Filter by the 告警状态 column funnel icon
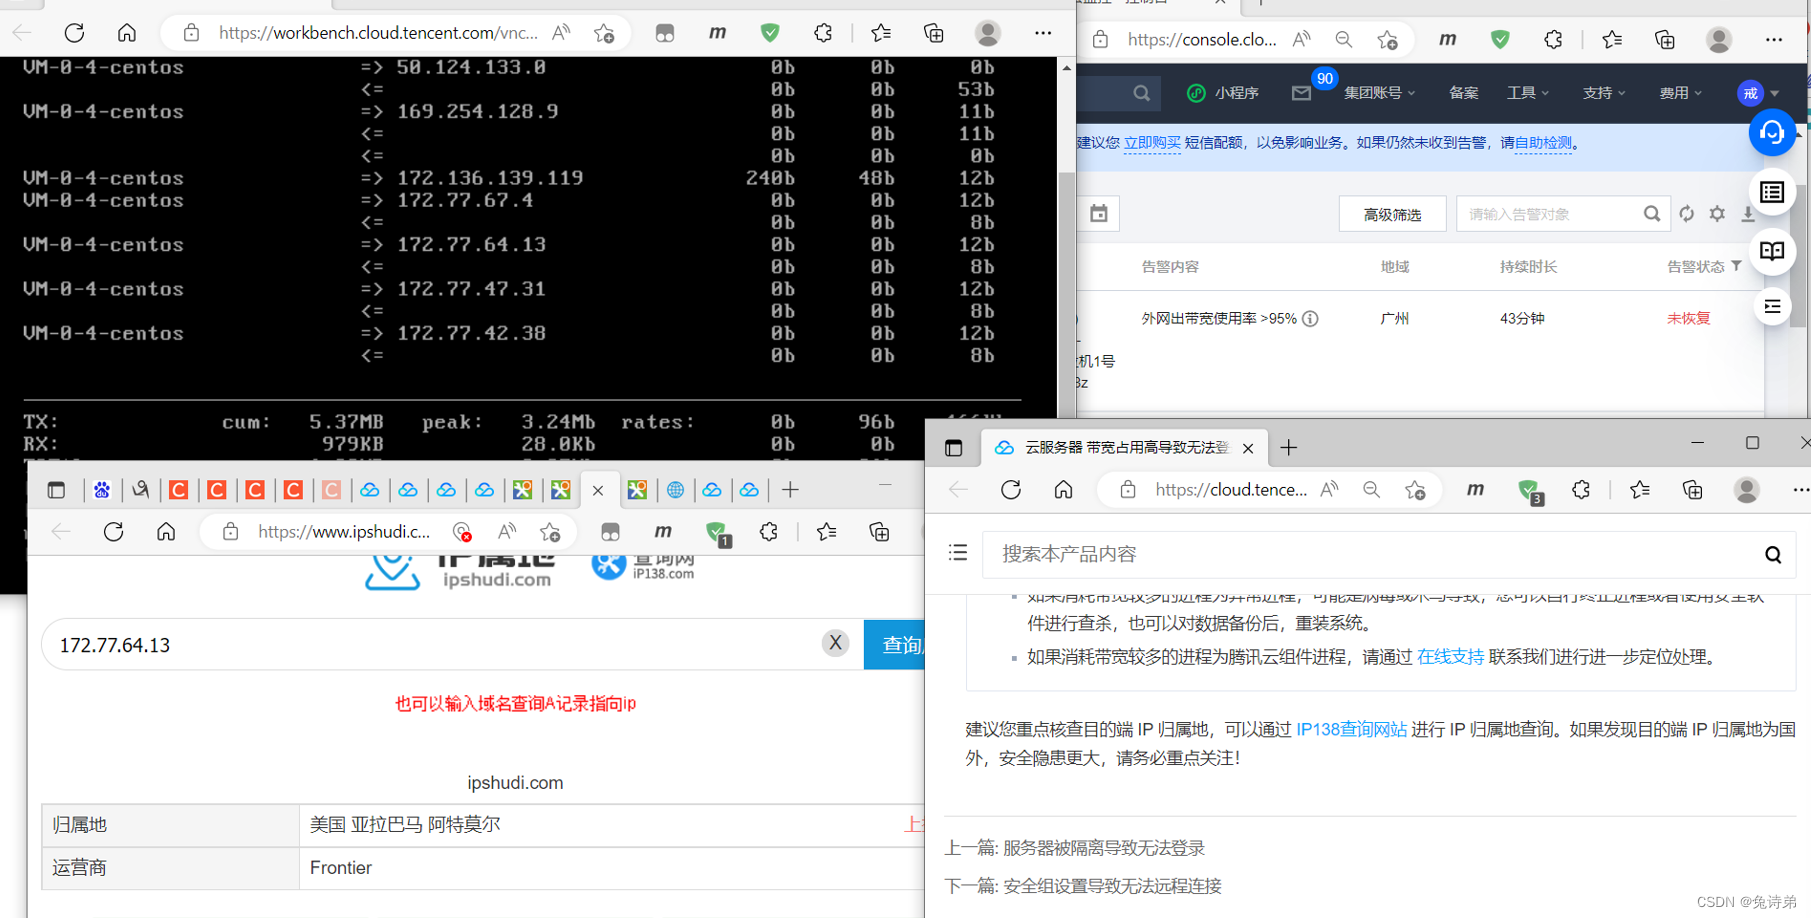This screenshot has width=1811, height=918. pyautogui.click(x=1736, y=266)
